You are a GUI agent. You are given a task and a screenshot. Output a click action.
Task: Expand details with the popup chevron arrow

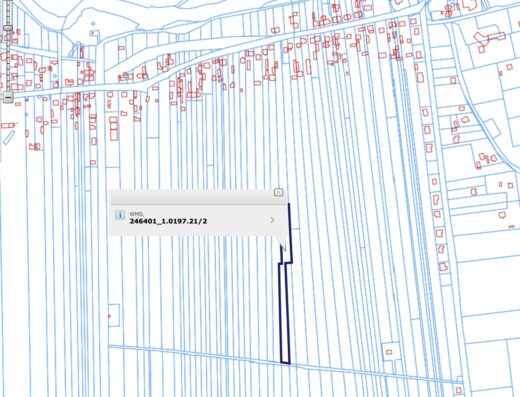[x=272, y=220]
